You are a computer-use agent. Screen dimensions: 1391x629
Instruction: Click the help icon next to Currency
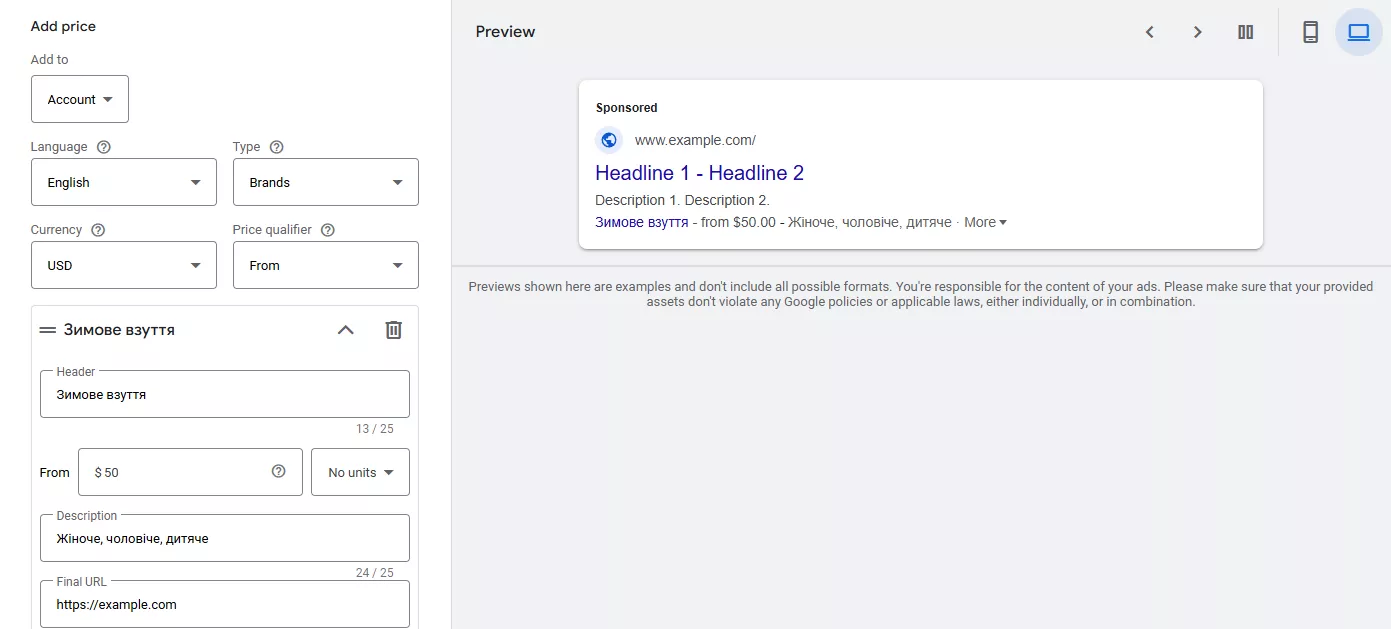click(98, 230)
